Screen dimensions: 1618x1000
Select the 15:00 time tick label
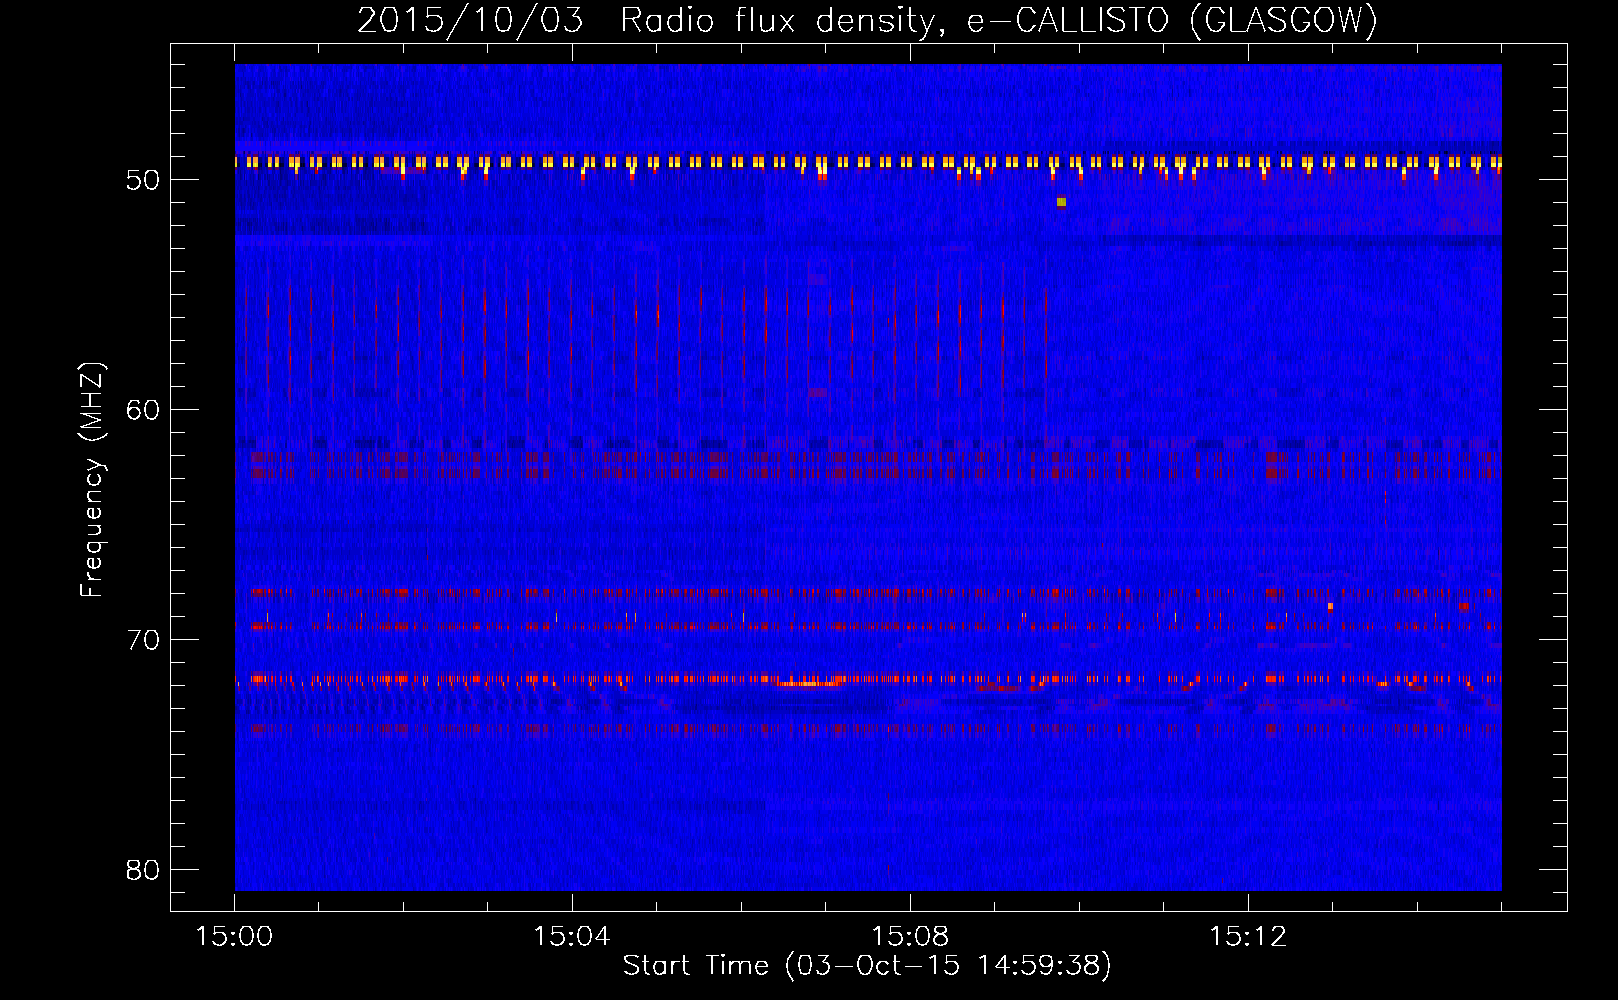coord(234,936)
